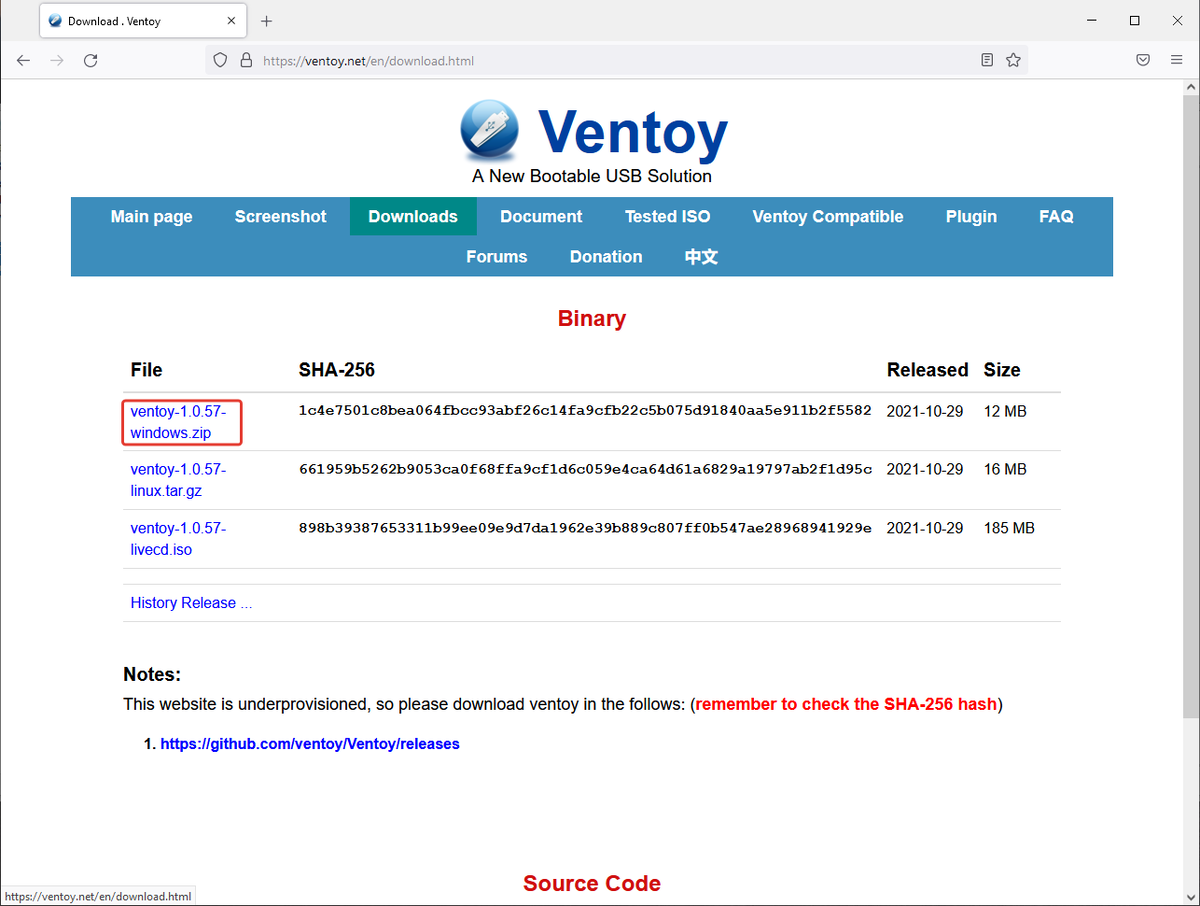
Task: Open the Ventoy Compatible menu item
Action: click(828, 216)
